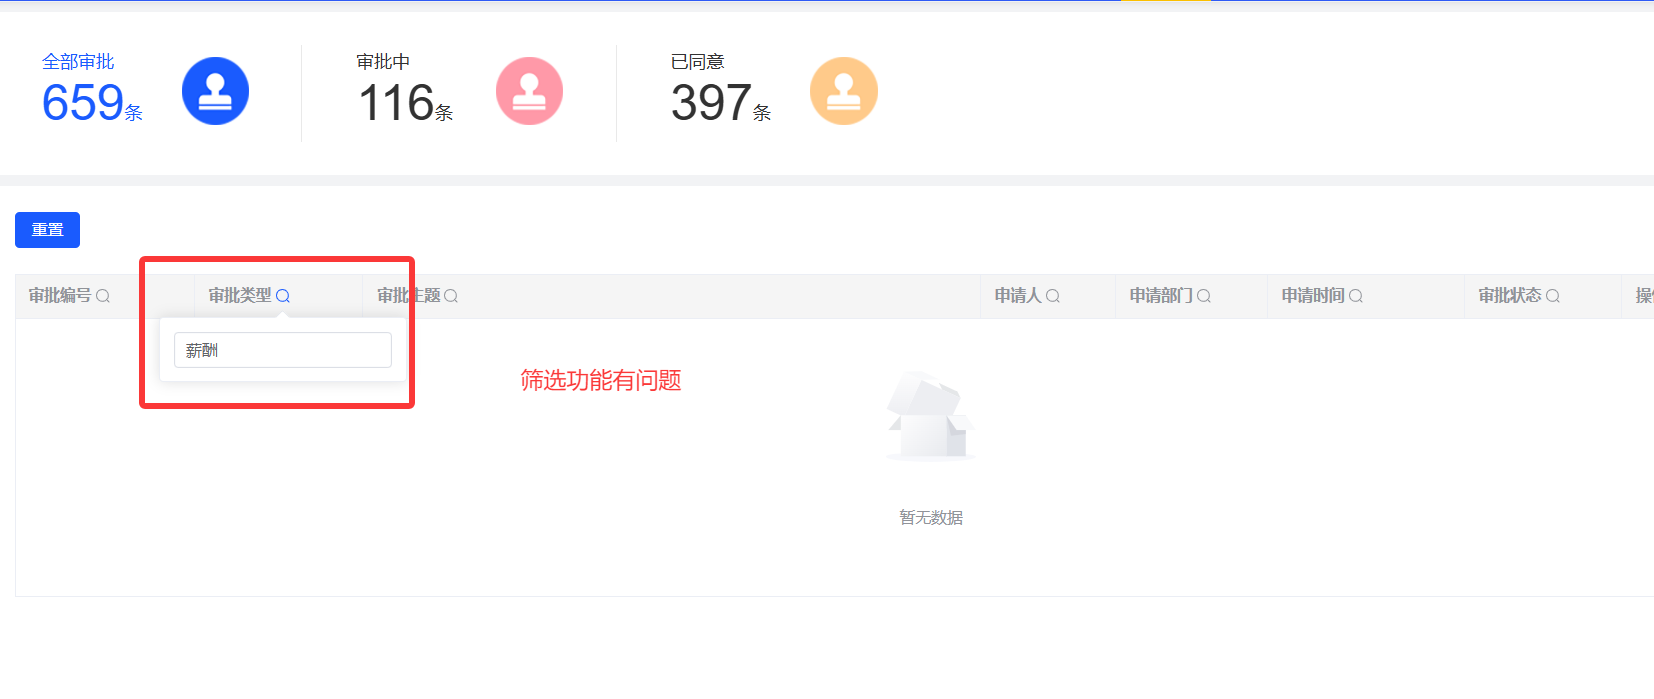Open search filter on 申请部门 column
Screen dimensions: 1654x699
[1204, 296]
